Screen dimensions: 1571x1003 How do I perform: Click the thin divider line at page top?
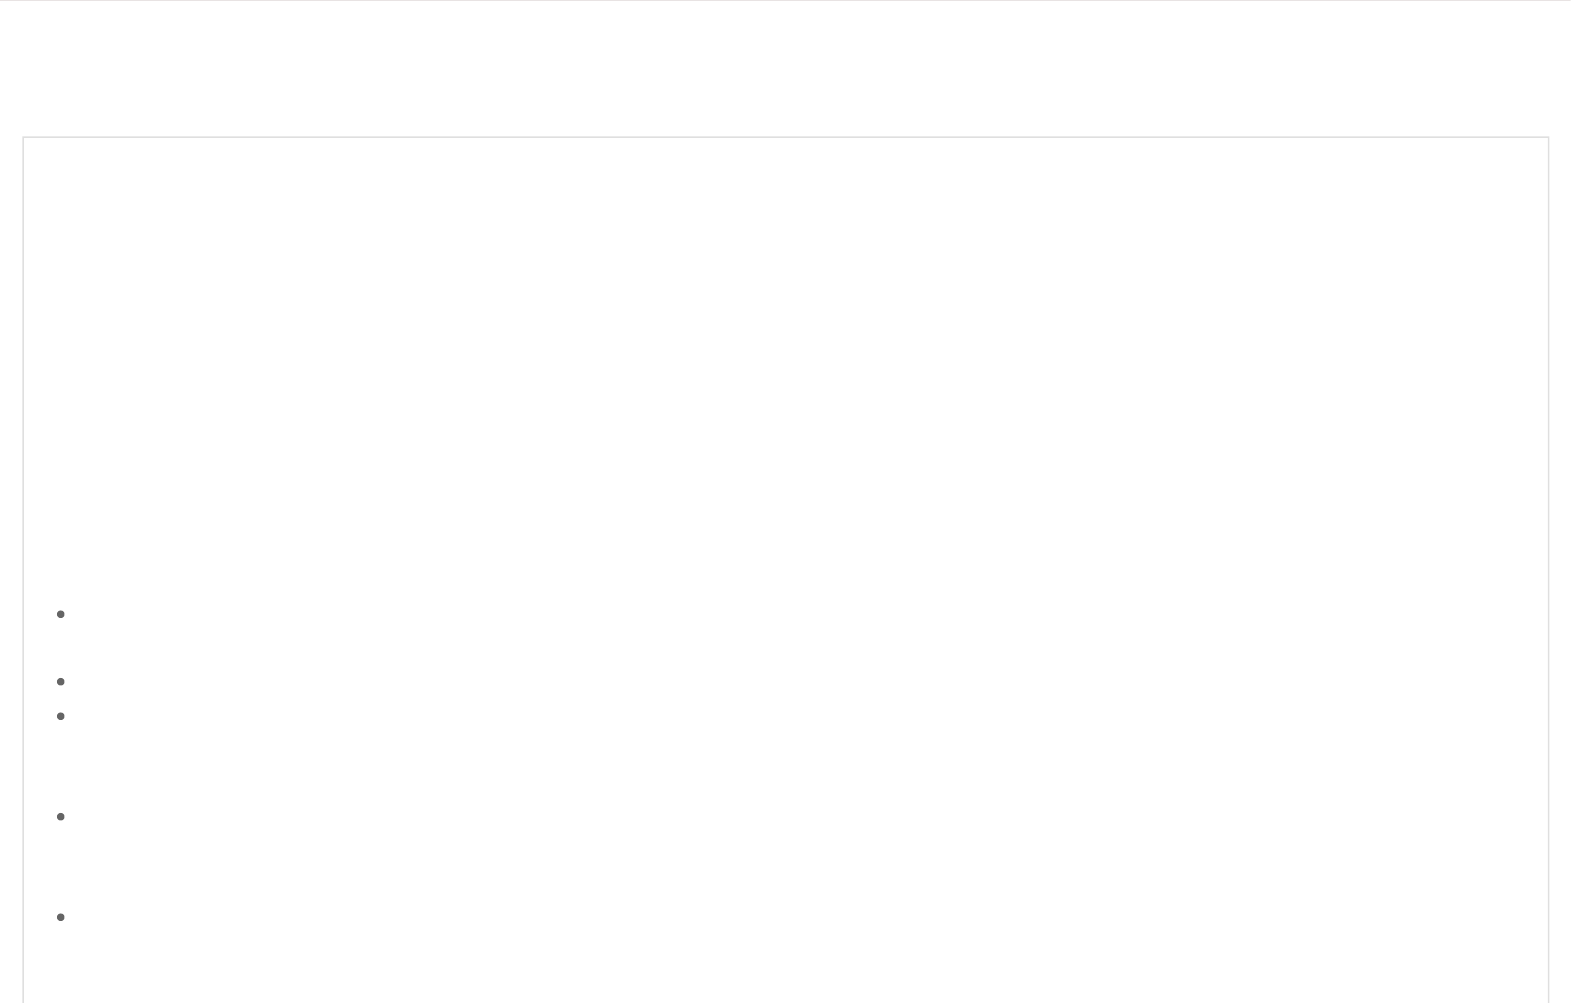(786, 1)
